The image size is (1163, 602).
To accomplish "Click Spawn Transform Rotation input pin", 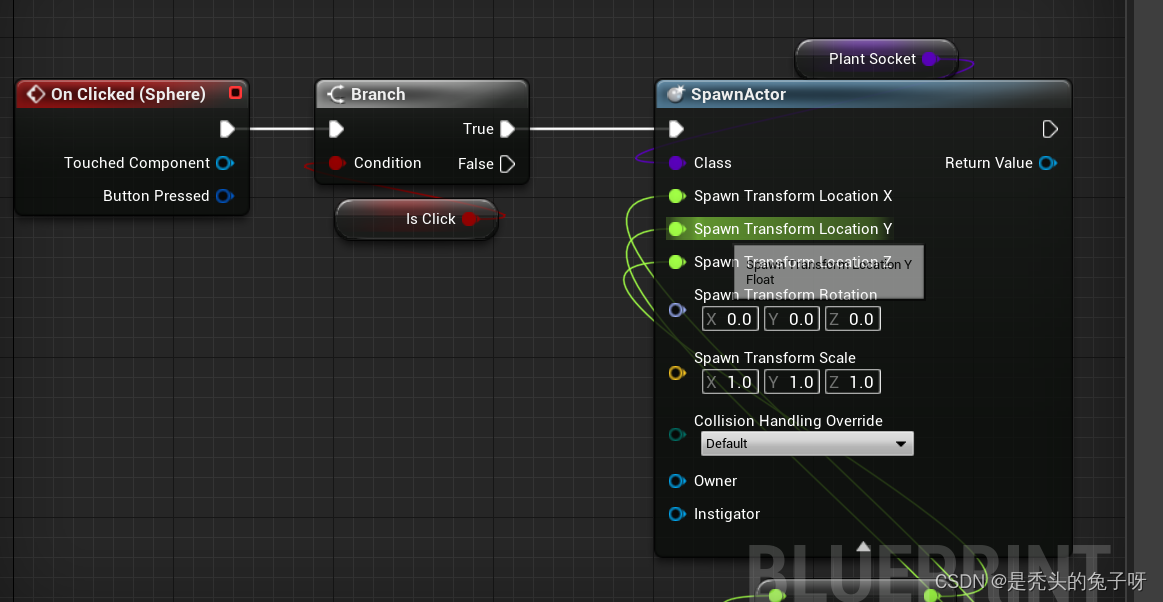I will pos(676,310).
